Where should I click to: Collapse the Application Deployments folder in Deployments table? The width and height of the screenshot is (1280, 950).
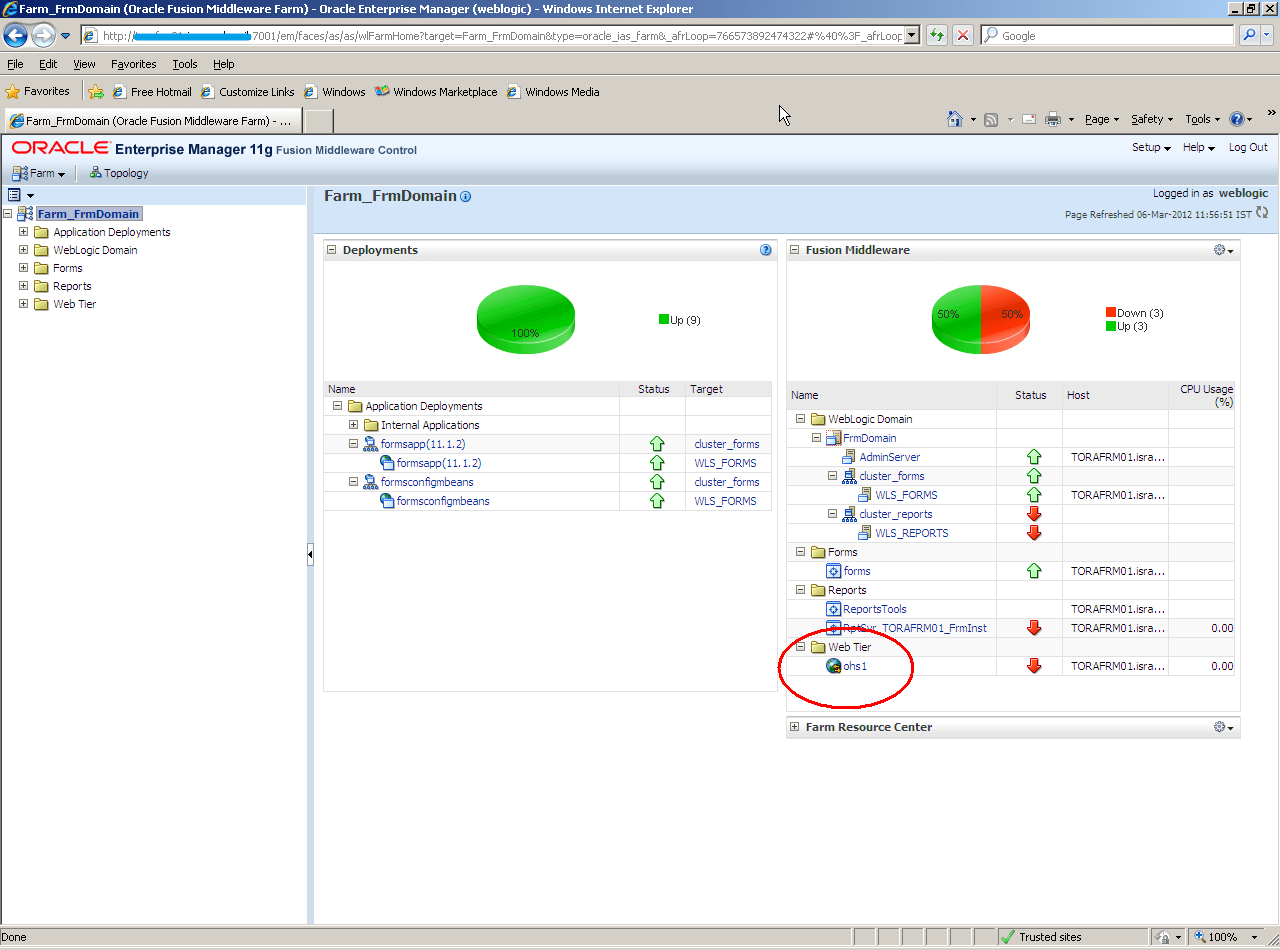(337, 406)
